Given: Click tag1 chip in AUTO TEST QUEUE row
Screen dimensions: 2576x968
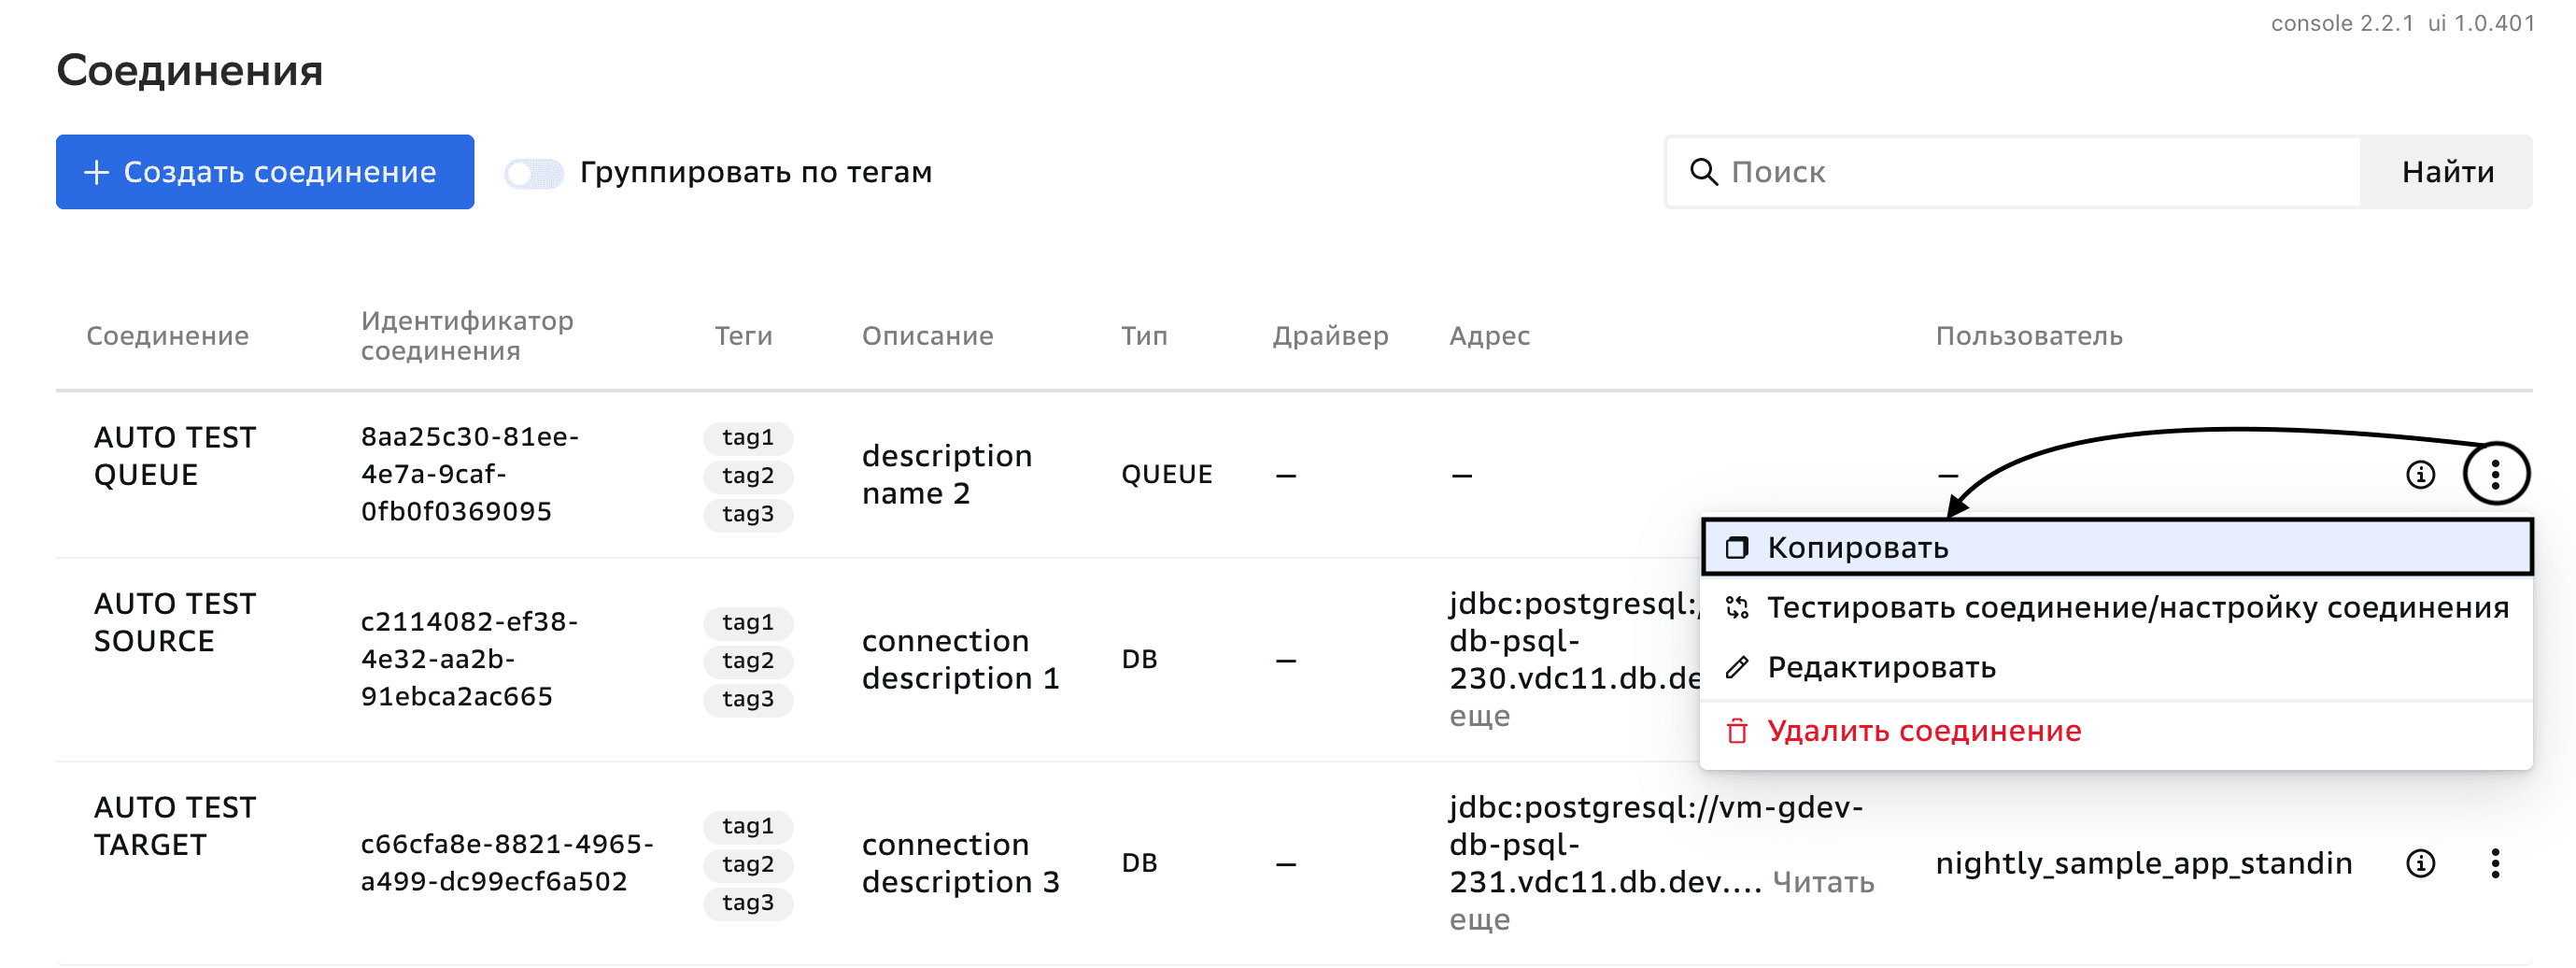Looking at the screenshot, I should click(748, 437).
